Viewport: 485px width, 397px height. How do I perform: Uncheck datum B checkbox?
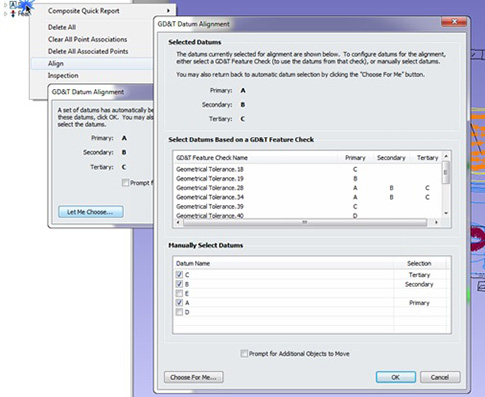179,284
